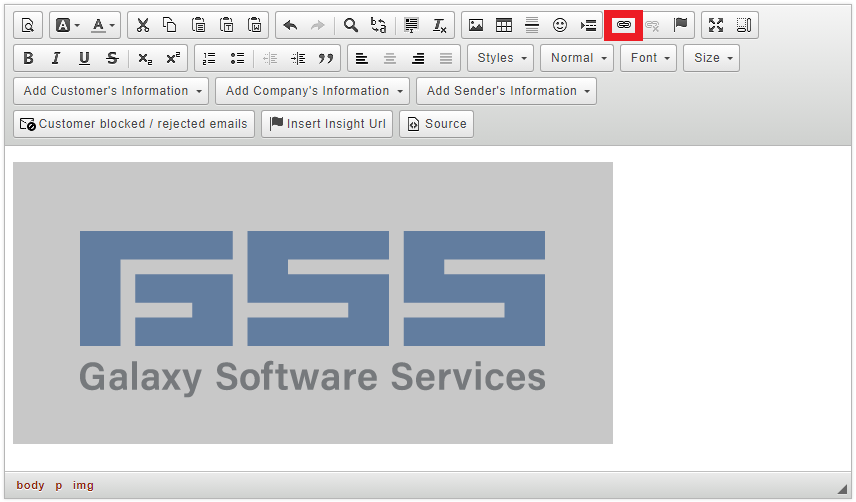Open the Size dropdown

(x=711, y=58)
